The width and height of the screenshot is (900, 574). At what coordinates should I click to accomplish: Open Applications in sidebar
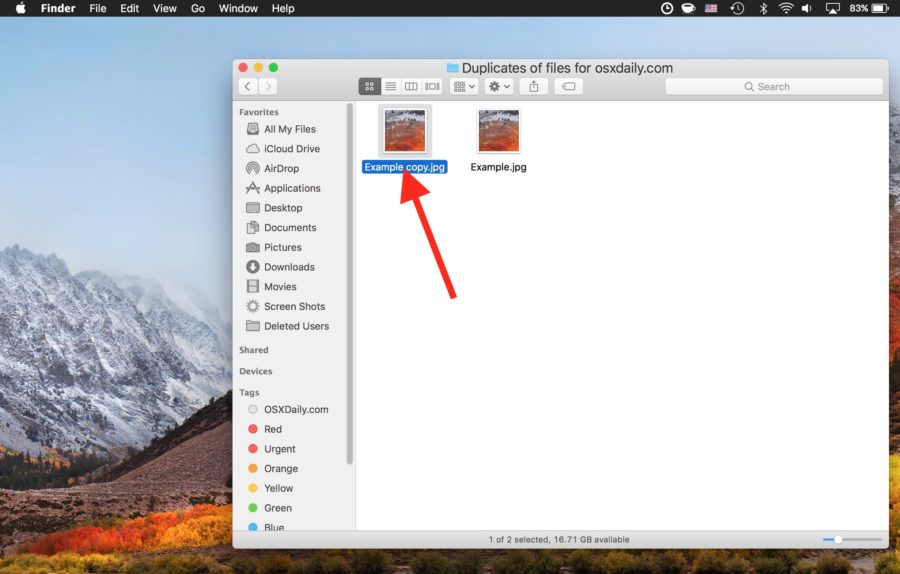(x=292, y=188)
